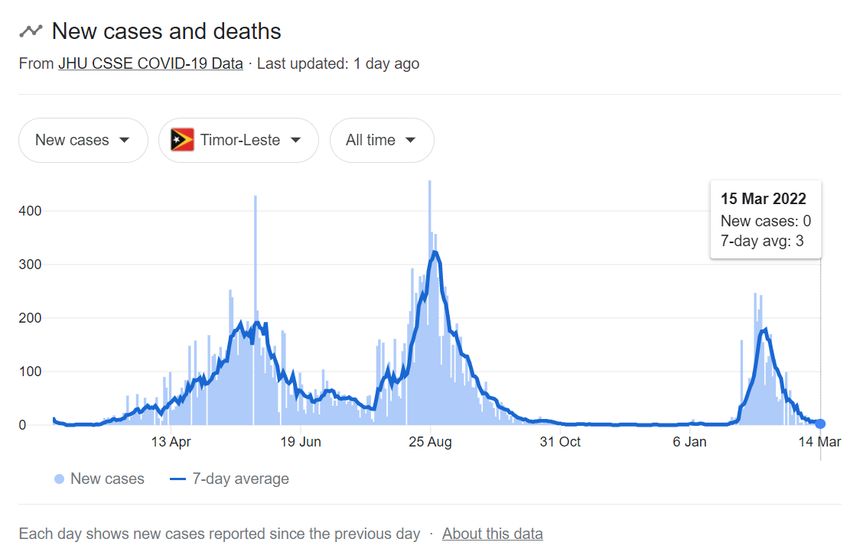Click the arrow next to All time
The height and width of the screenshot is (552, 850).
(410, 140)
